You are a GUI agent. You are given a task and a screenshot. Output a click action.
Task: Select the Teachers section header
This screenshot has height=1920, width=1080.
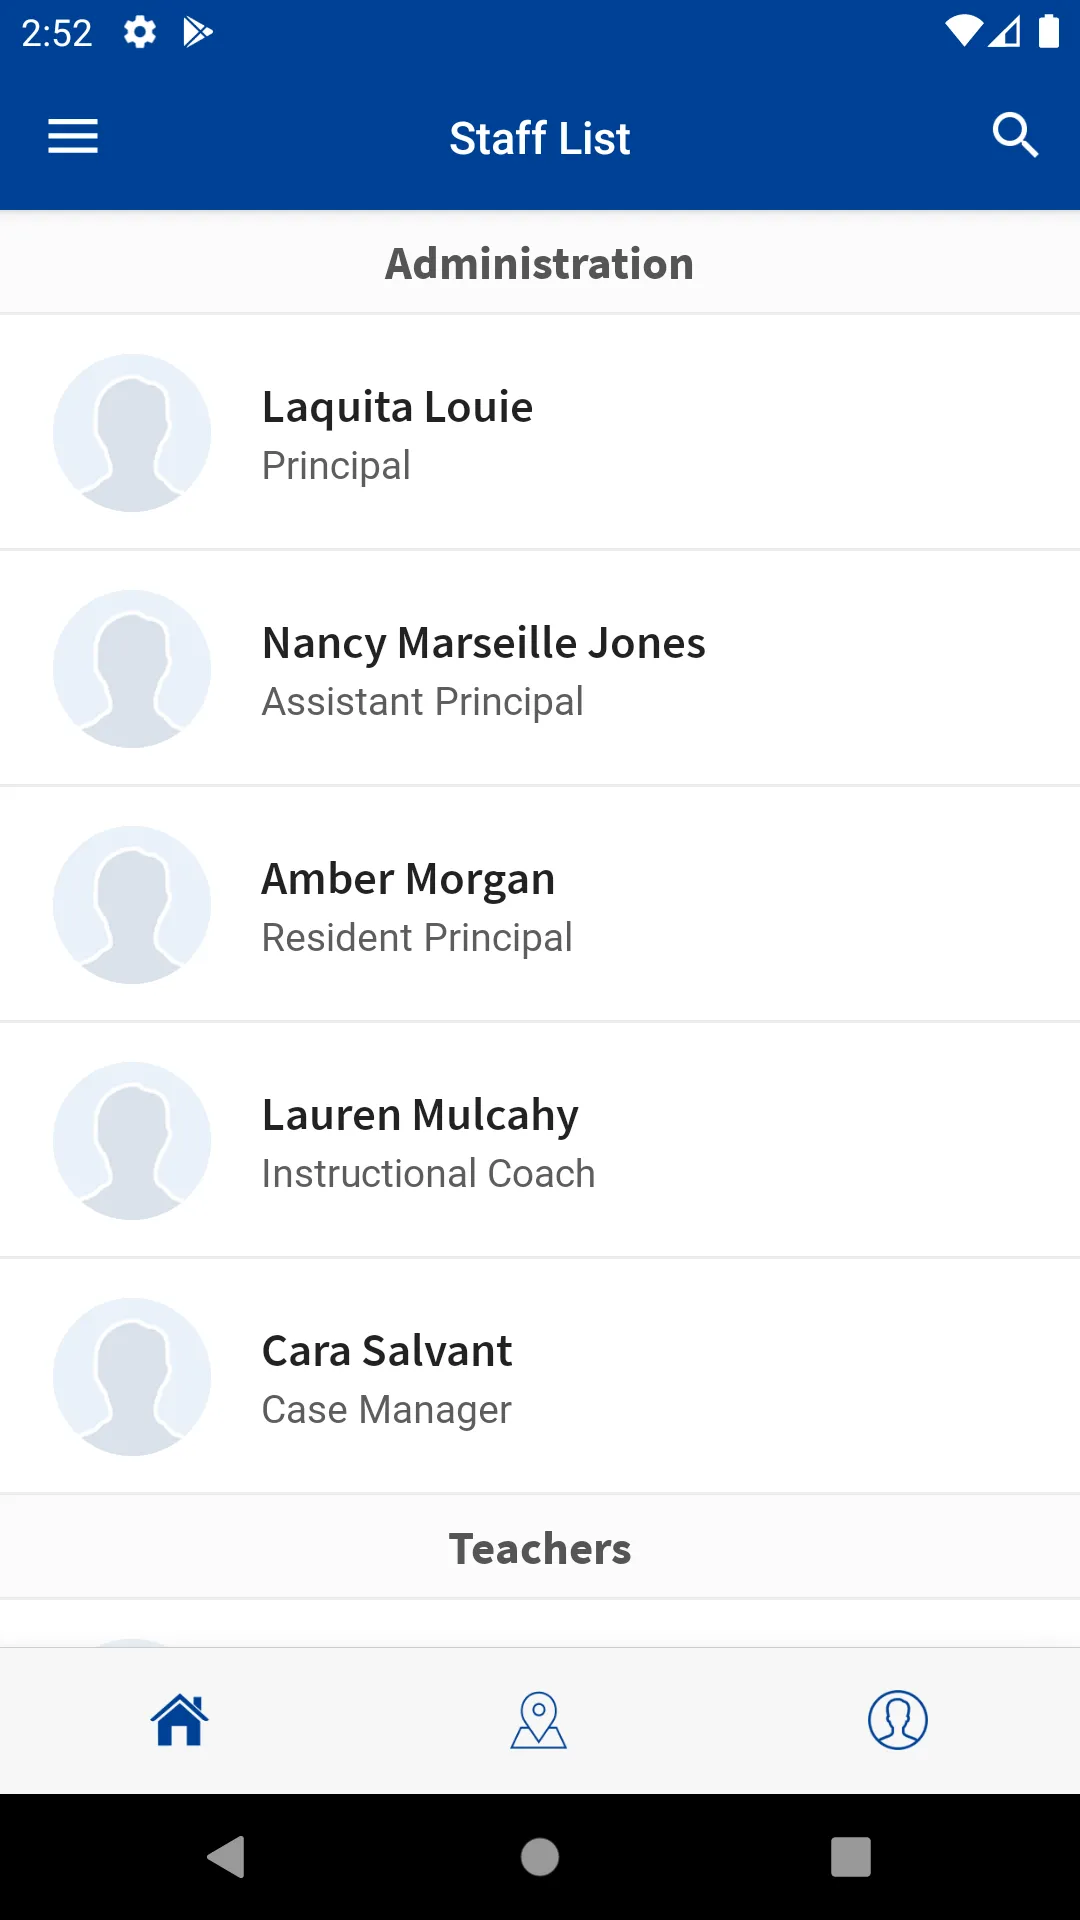click(540, 1548)
